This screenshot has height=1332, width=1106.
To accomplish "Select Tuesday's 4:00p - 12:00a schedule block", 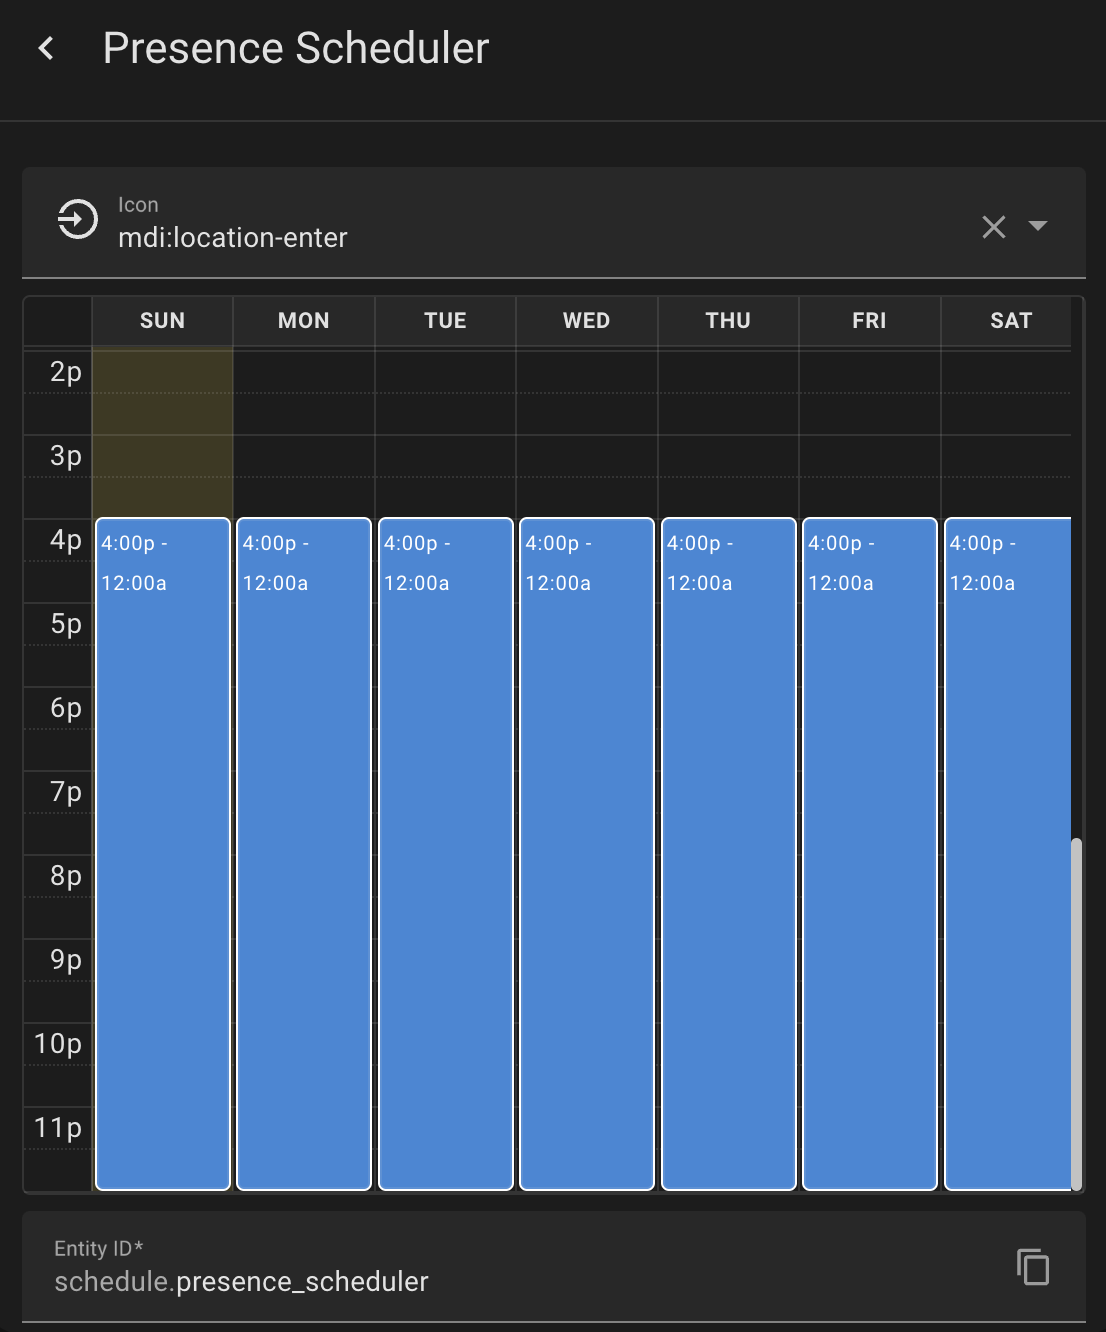I will click(446, 854).
